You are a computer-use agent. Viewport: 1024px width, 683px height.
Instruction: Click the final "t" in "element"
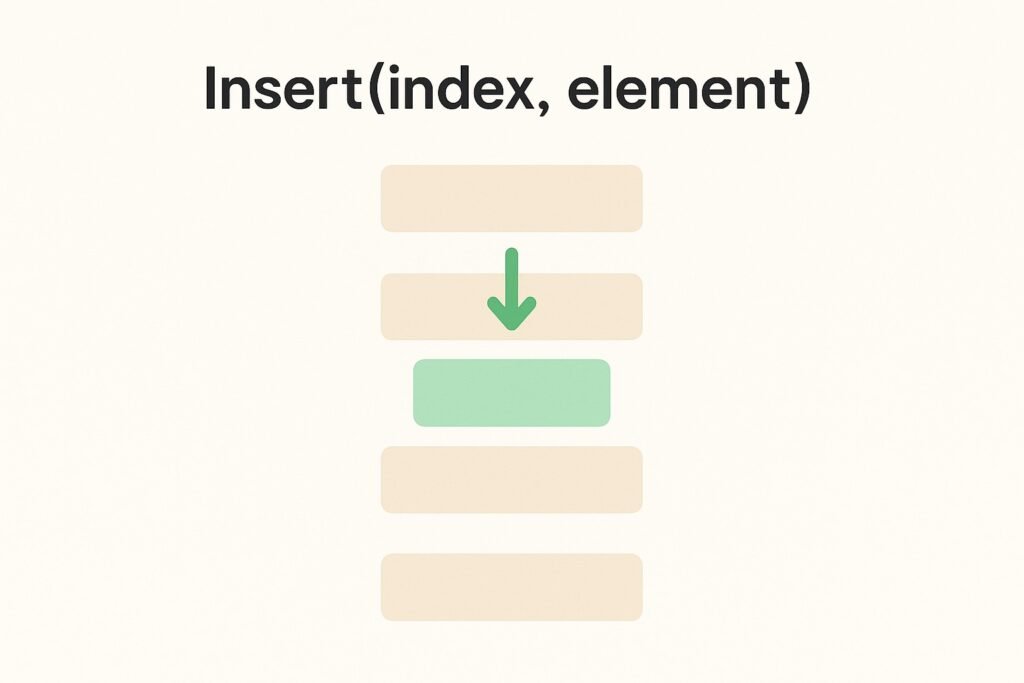click(781, 90)
